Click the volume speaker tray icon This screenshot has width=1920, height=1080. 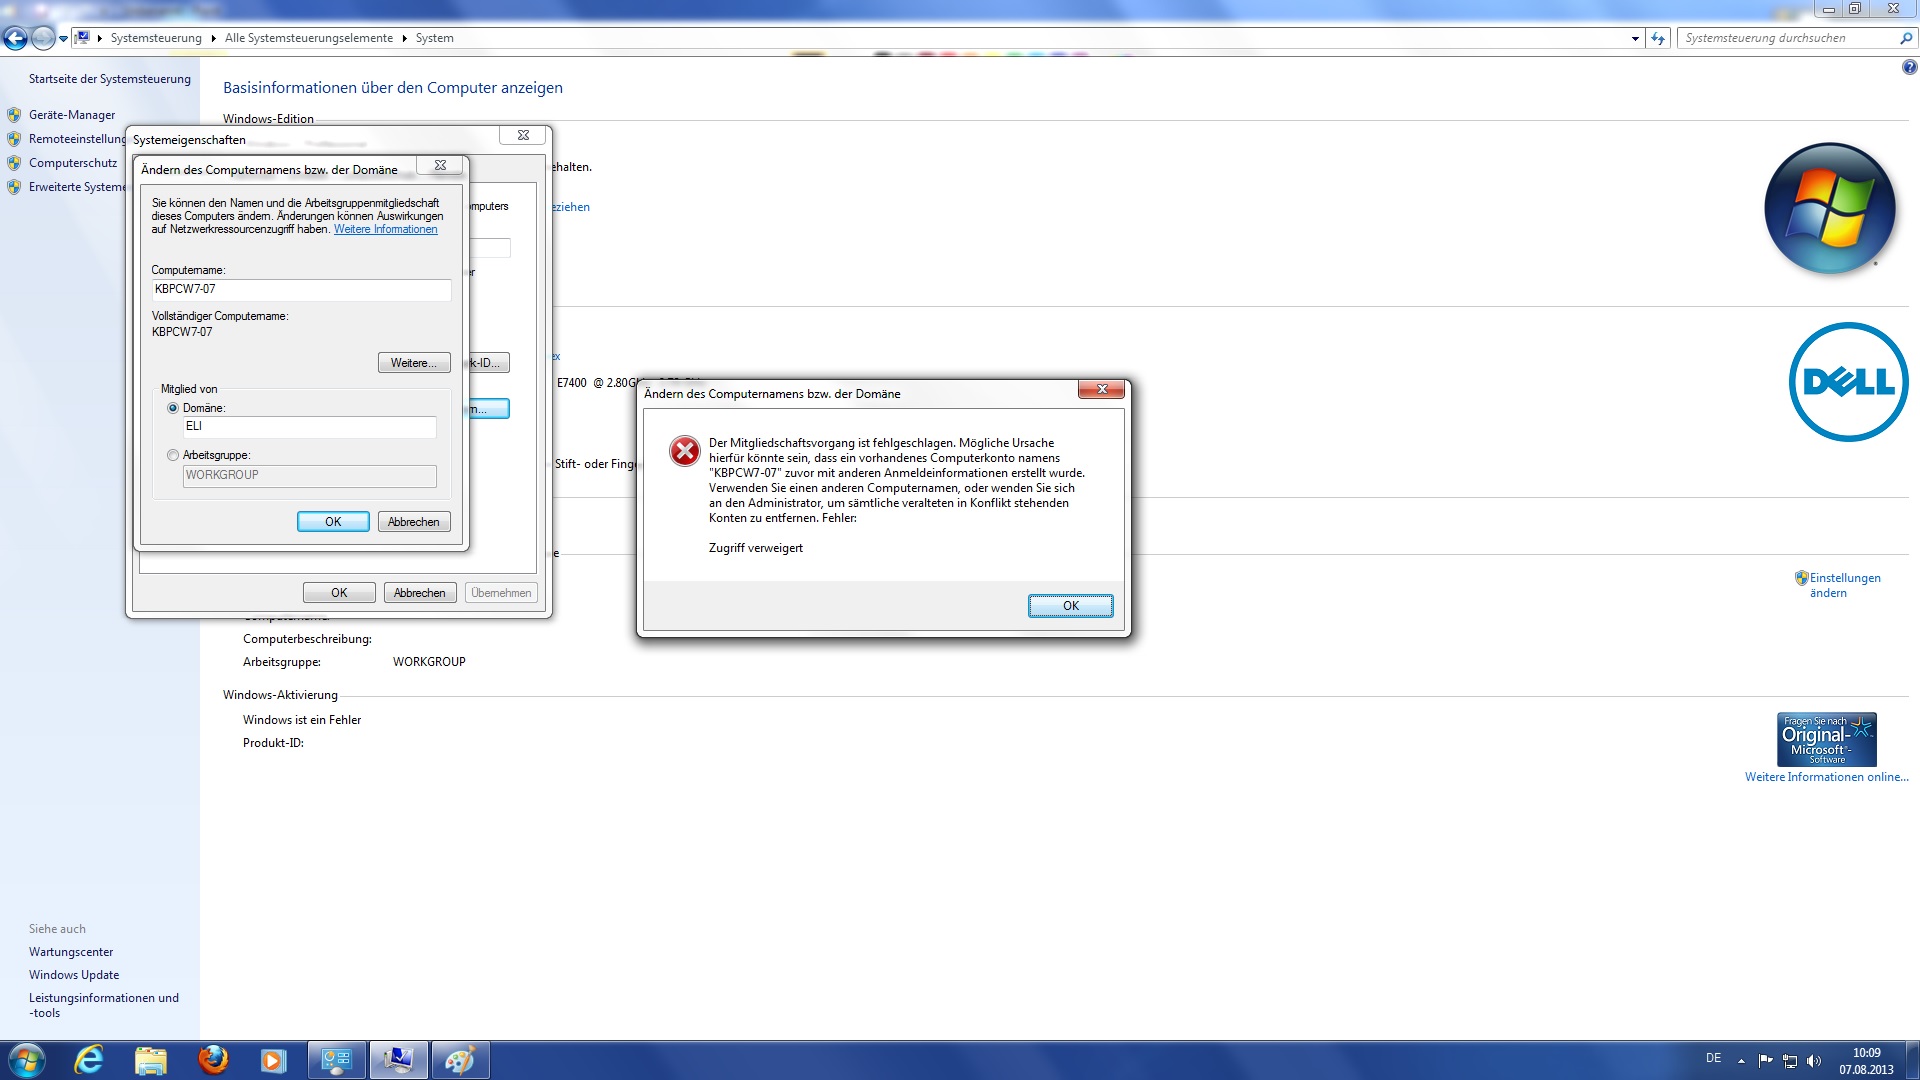click(x=1814, y=1061)
